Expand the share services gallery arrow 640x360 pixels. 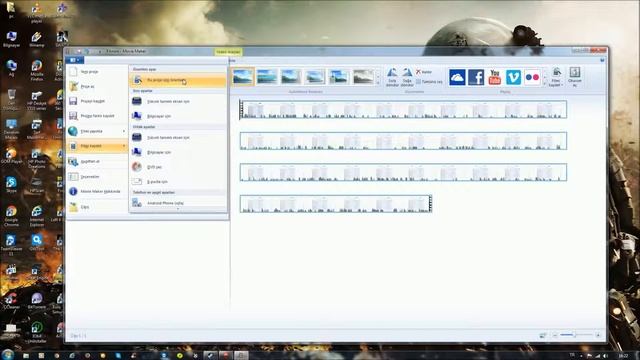(544, 83)
